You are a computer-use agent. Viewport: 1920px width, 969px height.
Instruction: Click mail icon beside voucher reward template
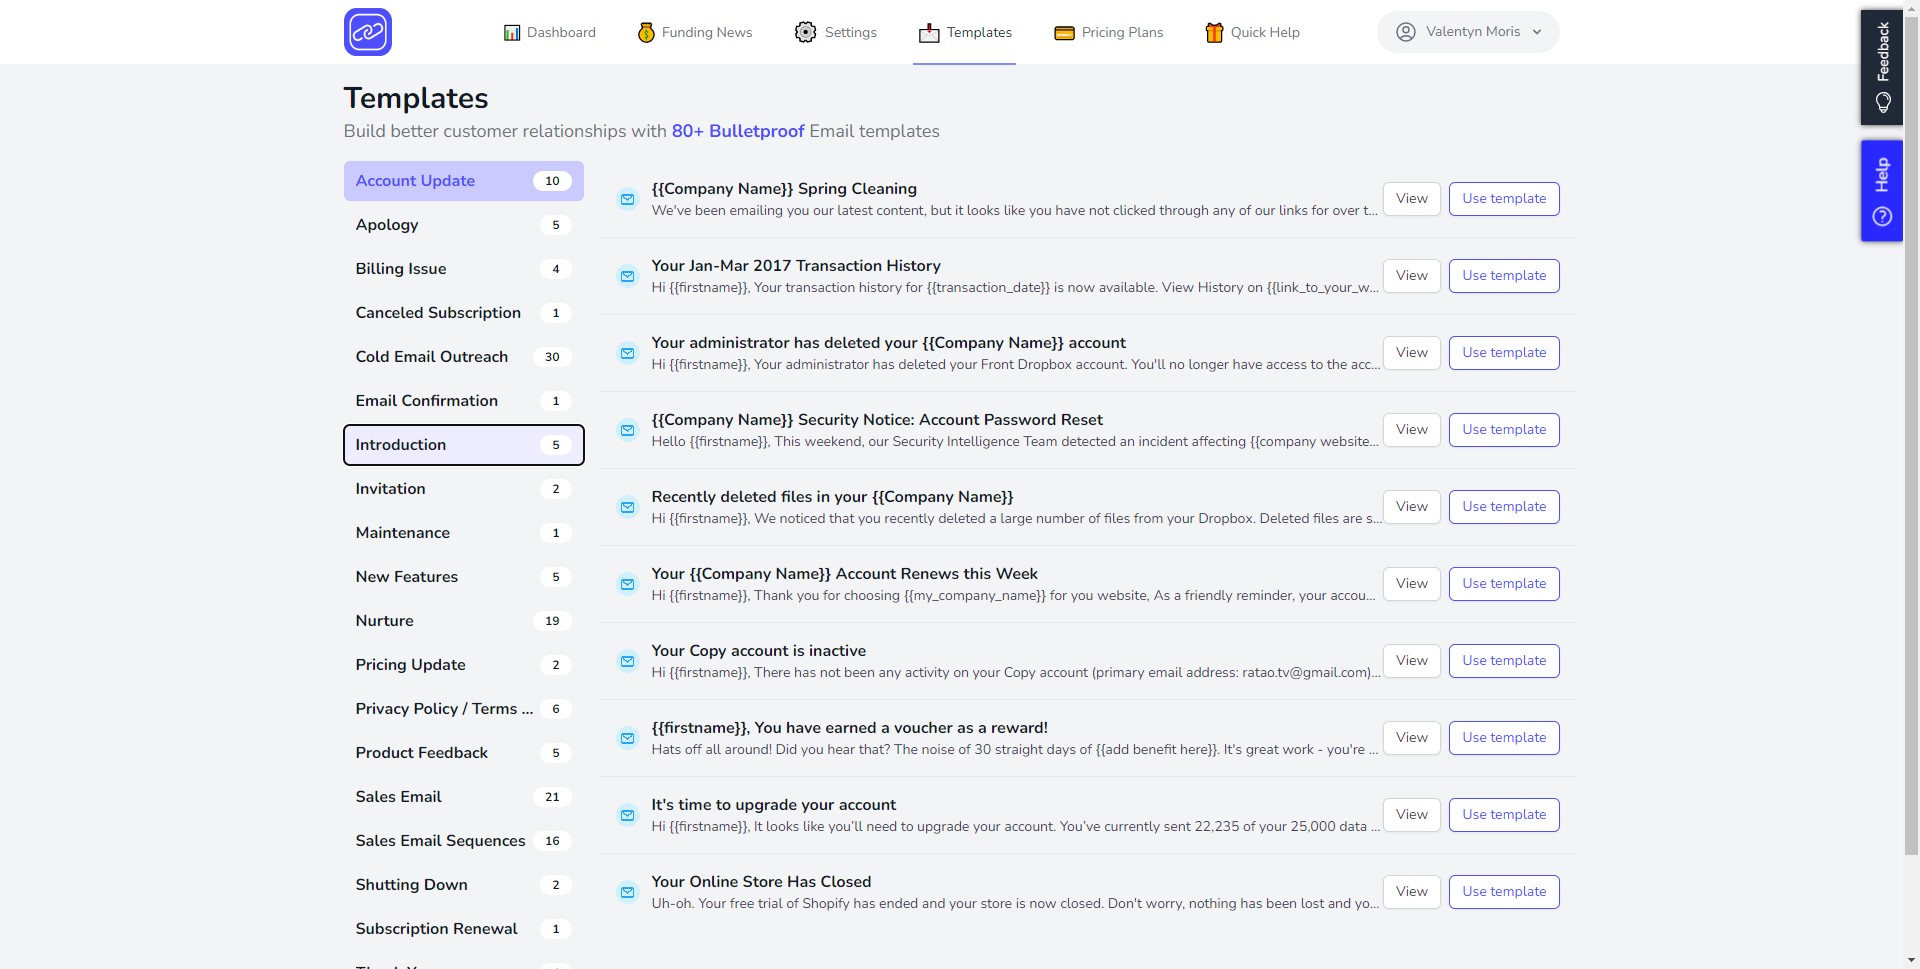[x=627, y=738]
